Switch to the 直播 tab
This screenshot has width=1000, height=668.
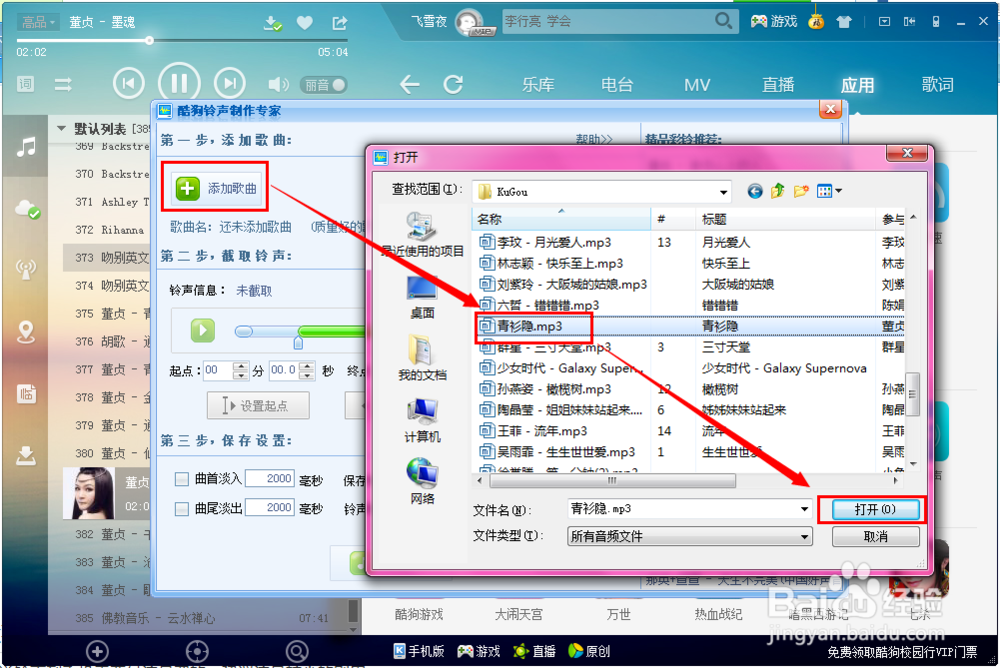pyautogui.click(x=777, y=85)
